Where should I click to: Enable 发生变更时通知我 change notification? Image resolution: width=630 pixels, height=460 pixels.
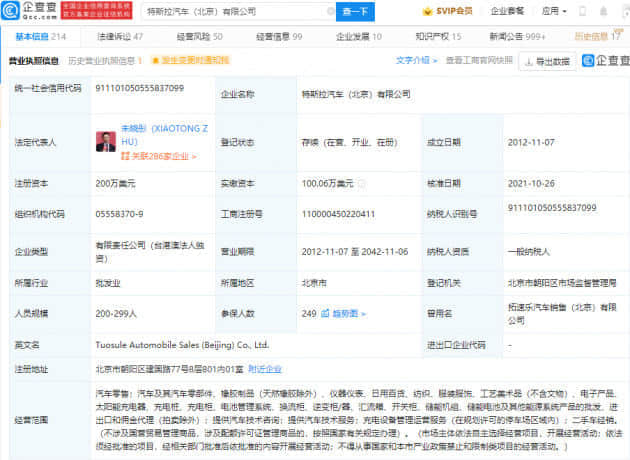190,60
